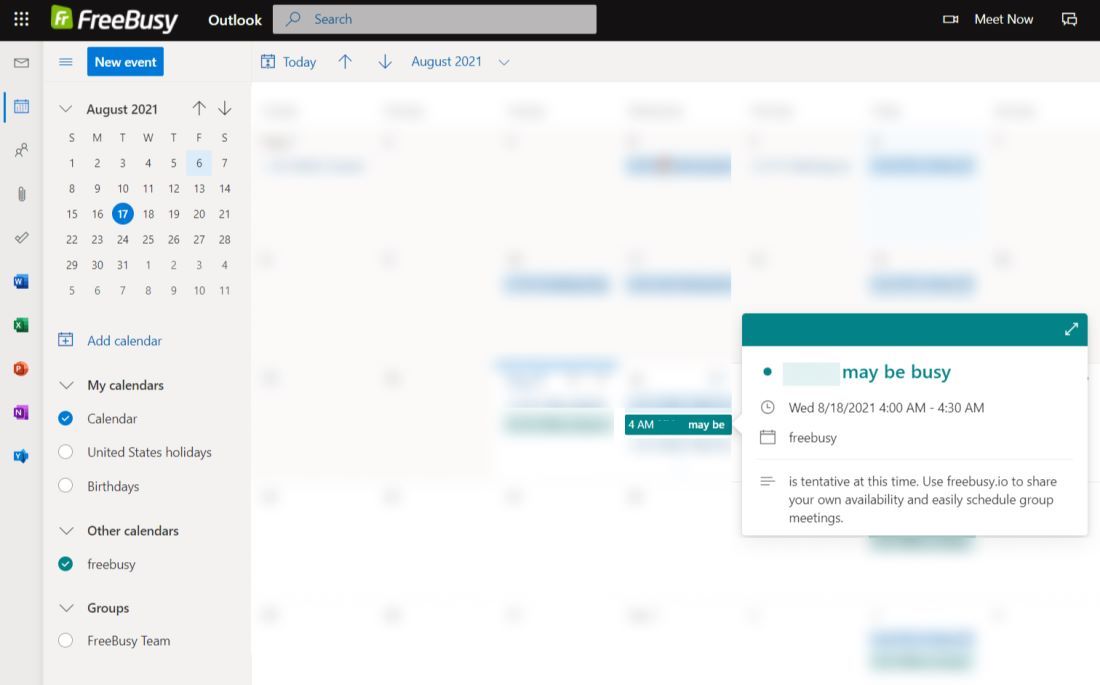Toggle the hamburger navigation pane icon
Image resolution: width=1100 pixels, height=685 pixels.
click(x=65, y=62)
